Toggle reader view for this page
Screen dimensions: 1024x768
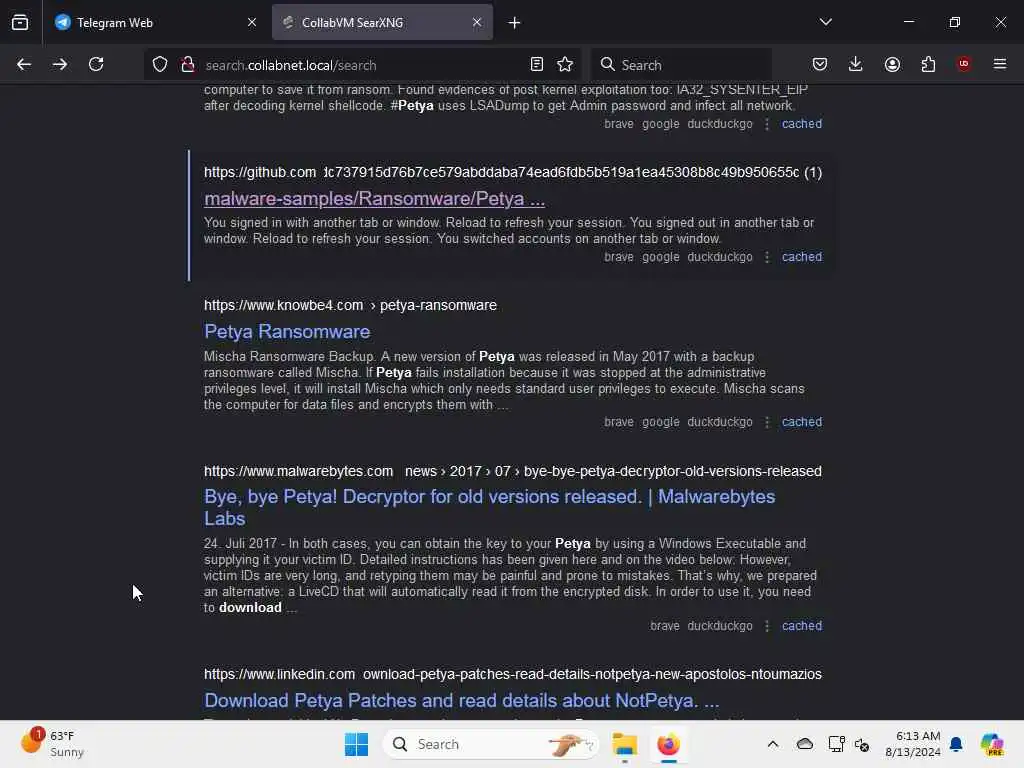pos(537,64)
